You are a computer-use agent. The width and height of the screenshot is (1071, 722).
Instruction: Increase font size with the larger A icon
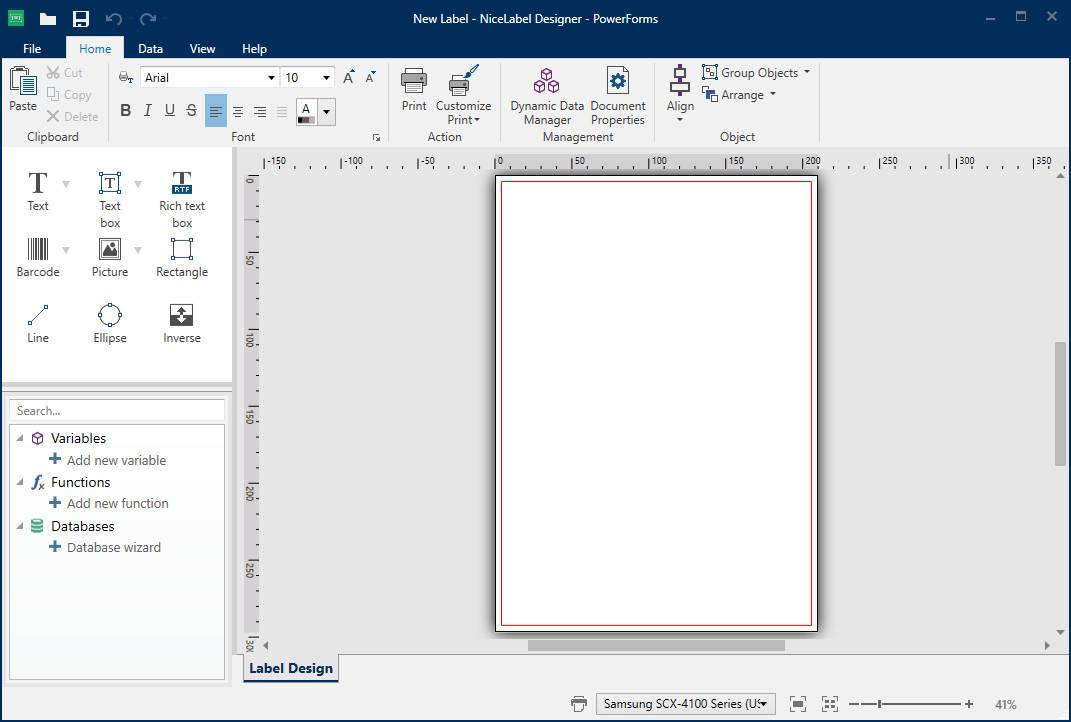348,77
